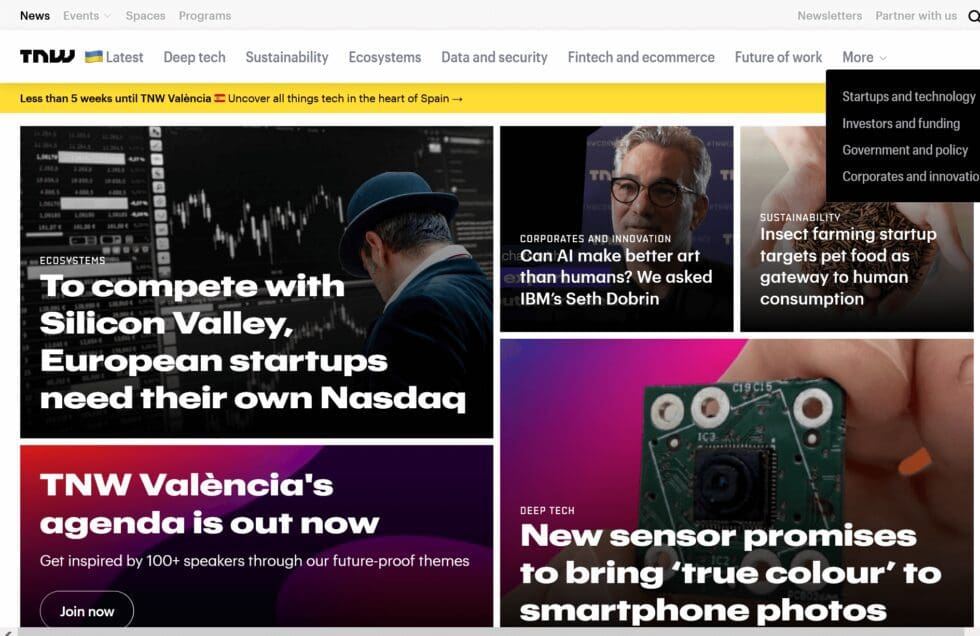This screenshot has height=636, width=980.
Task: Go to Sustainability category
Action: [286, 57]
